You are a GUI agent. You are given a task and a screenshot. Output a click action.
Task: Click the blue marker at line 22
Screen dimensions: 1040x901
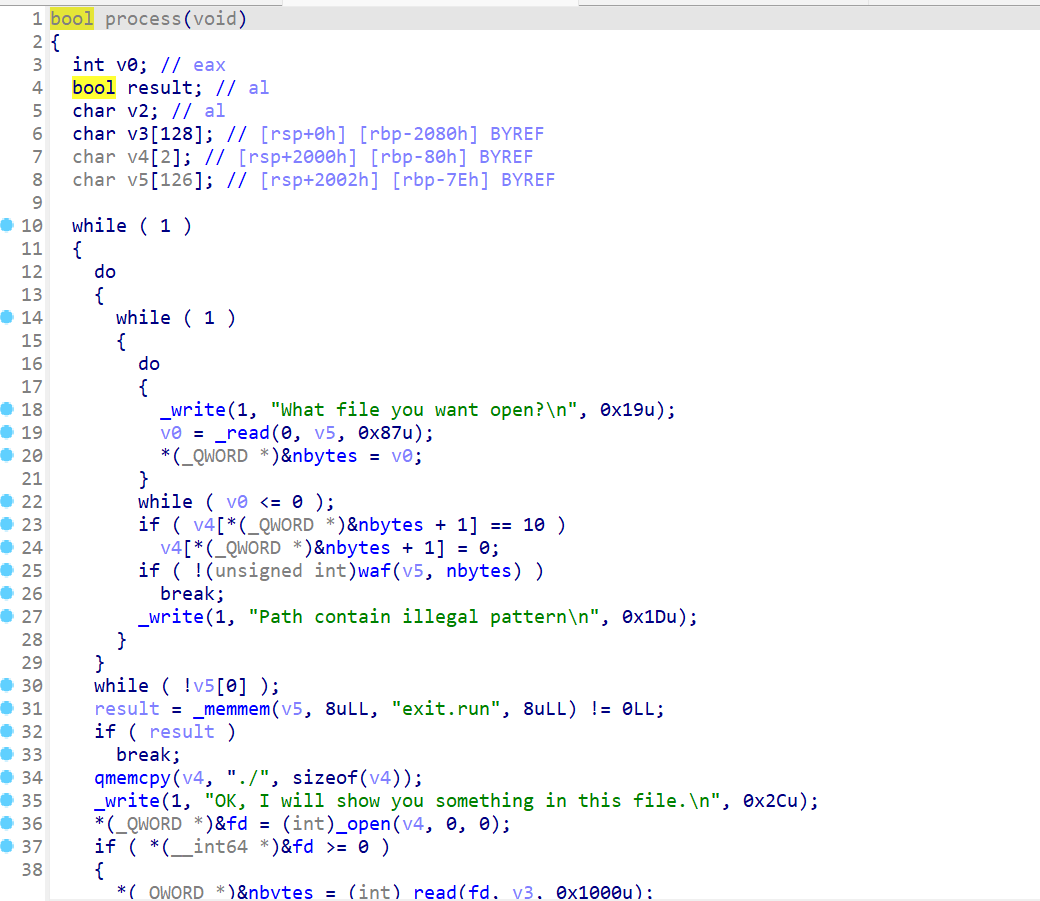pyautogui.click(x=8, y=501)
